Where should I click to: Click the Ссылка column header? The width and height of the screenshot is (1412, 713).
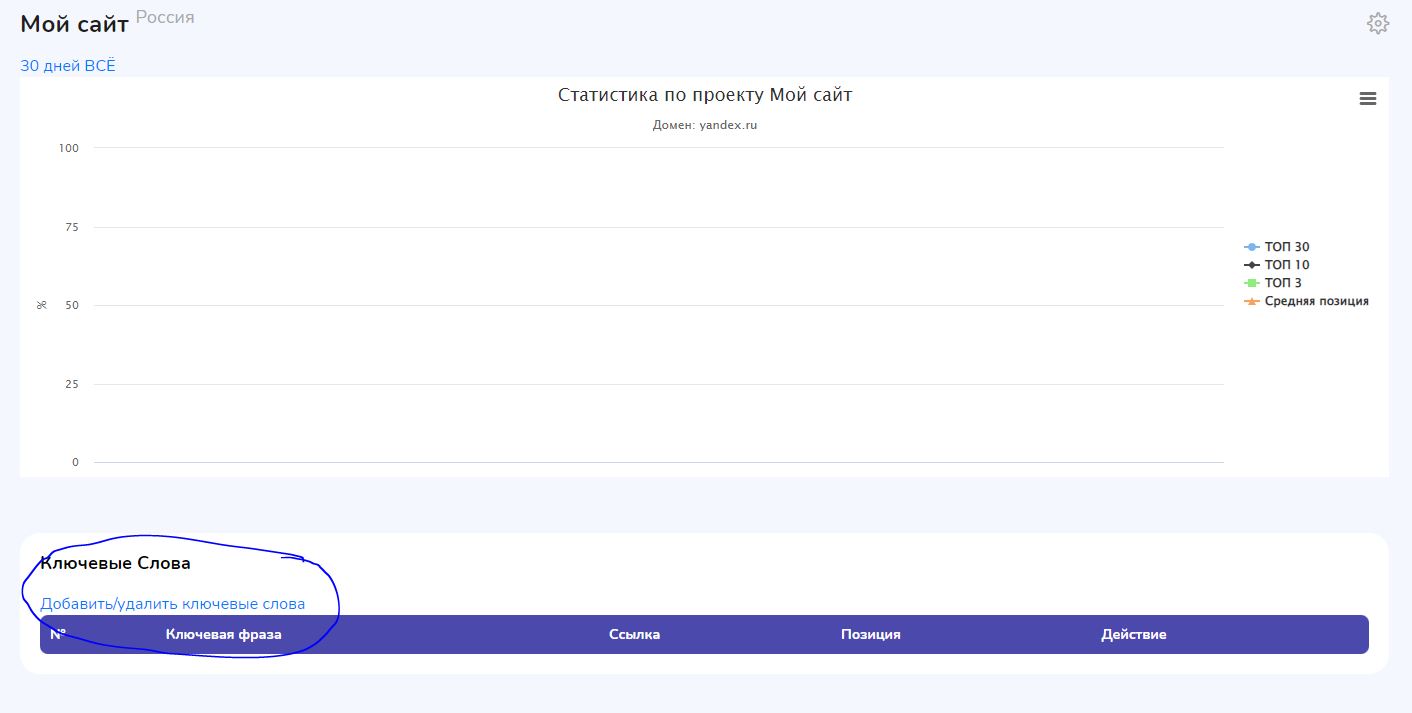pyautogui.click(x=634, y=634)
